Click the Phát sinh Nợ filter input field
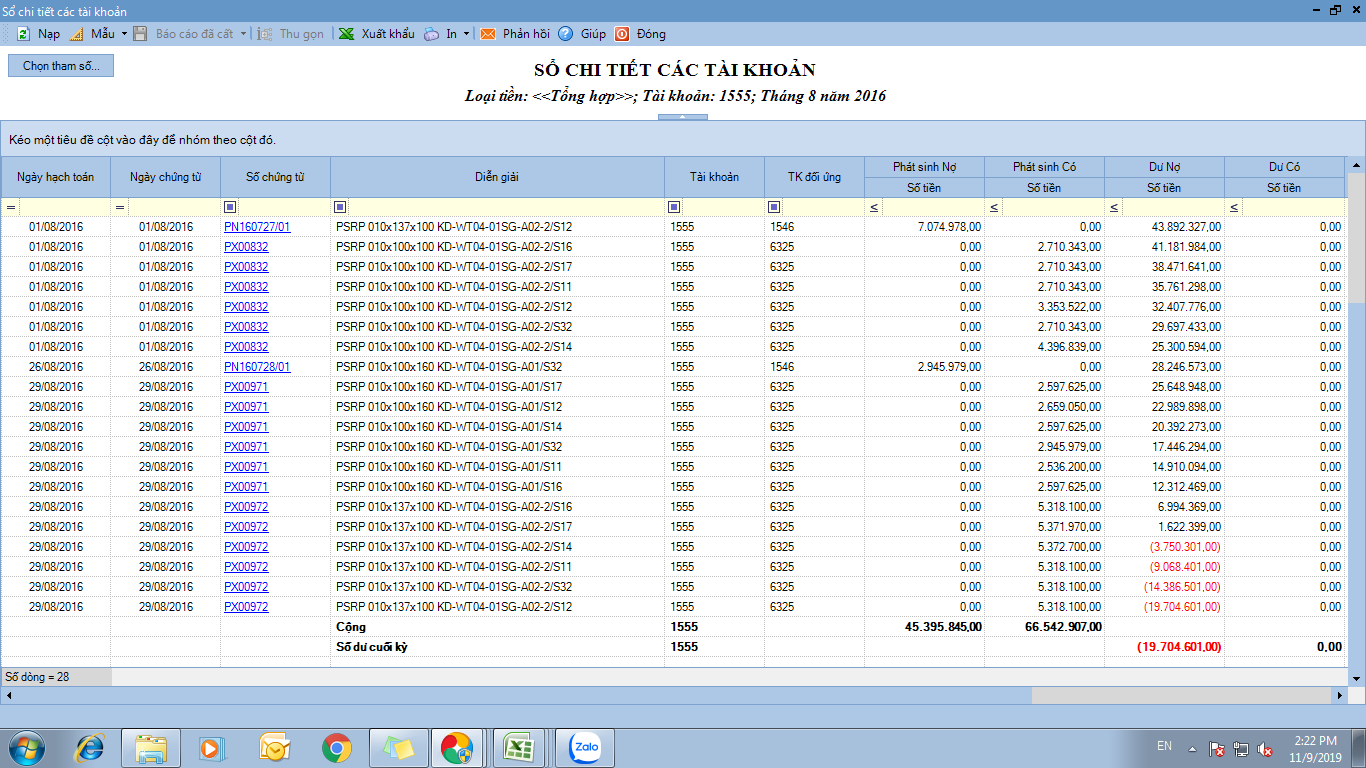The image size is (1366, 768). (932, 207)
